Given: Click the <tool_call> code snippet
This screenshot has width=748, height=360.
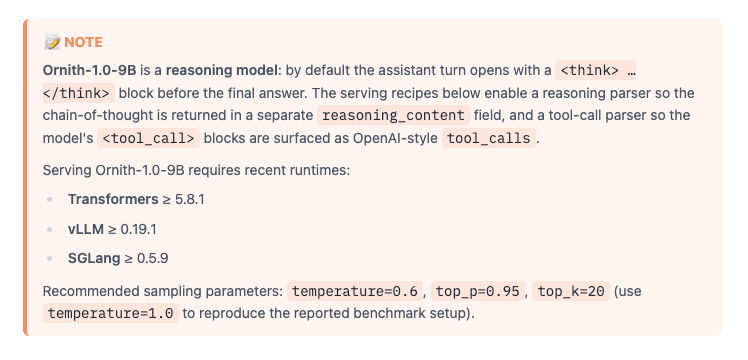Looking at the screenshot, I should point(148,138).
